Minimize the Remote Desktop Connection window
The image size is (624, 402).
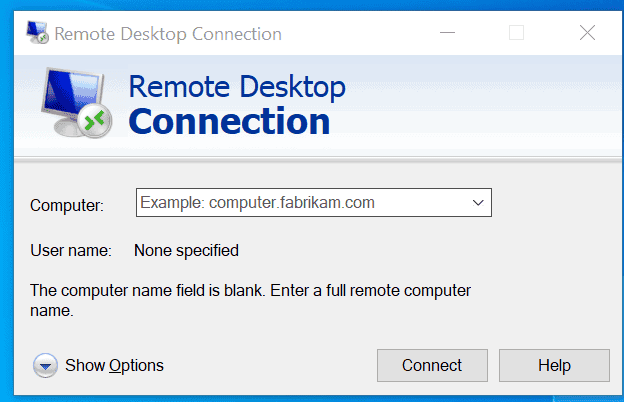tap(447, 33)
